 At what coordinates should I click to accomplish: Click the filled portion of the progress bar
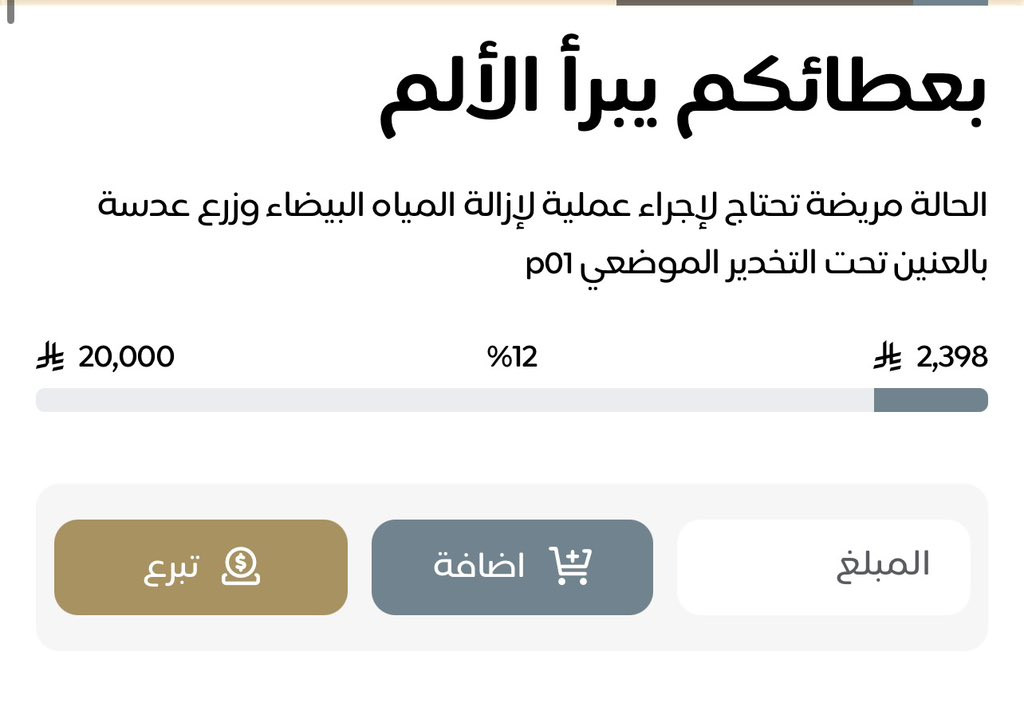click(931, 400)
